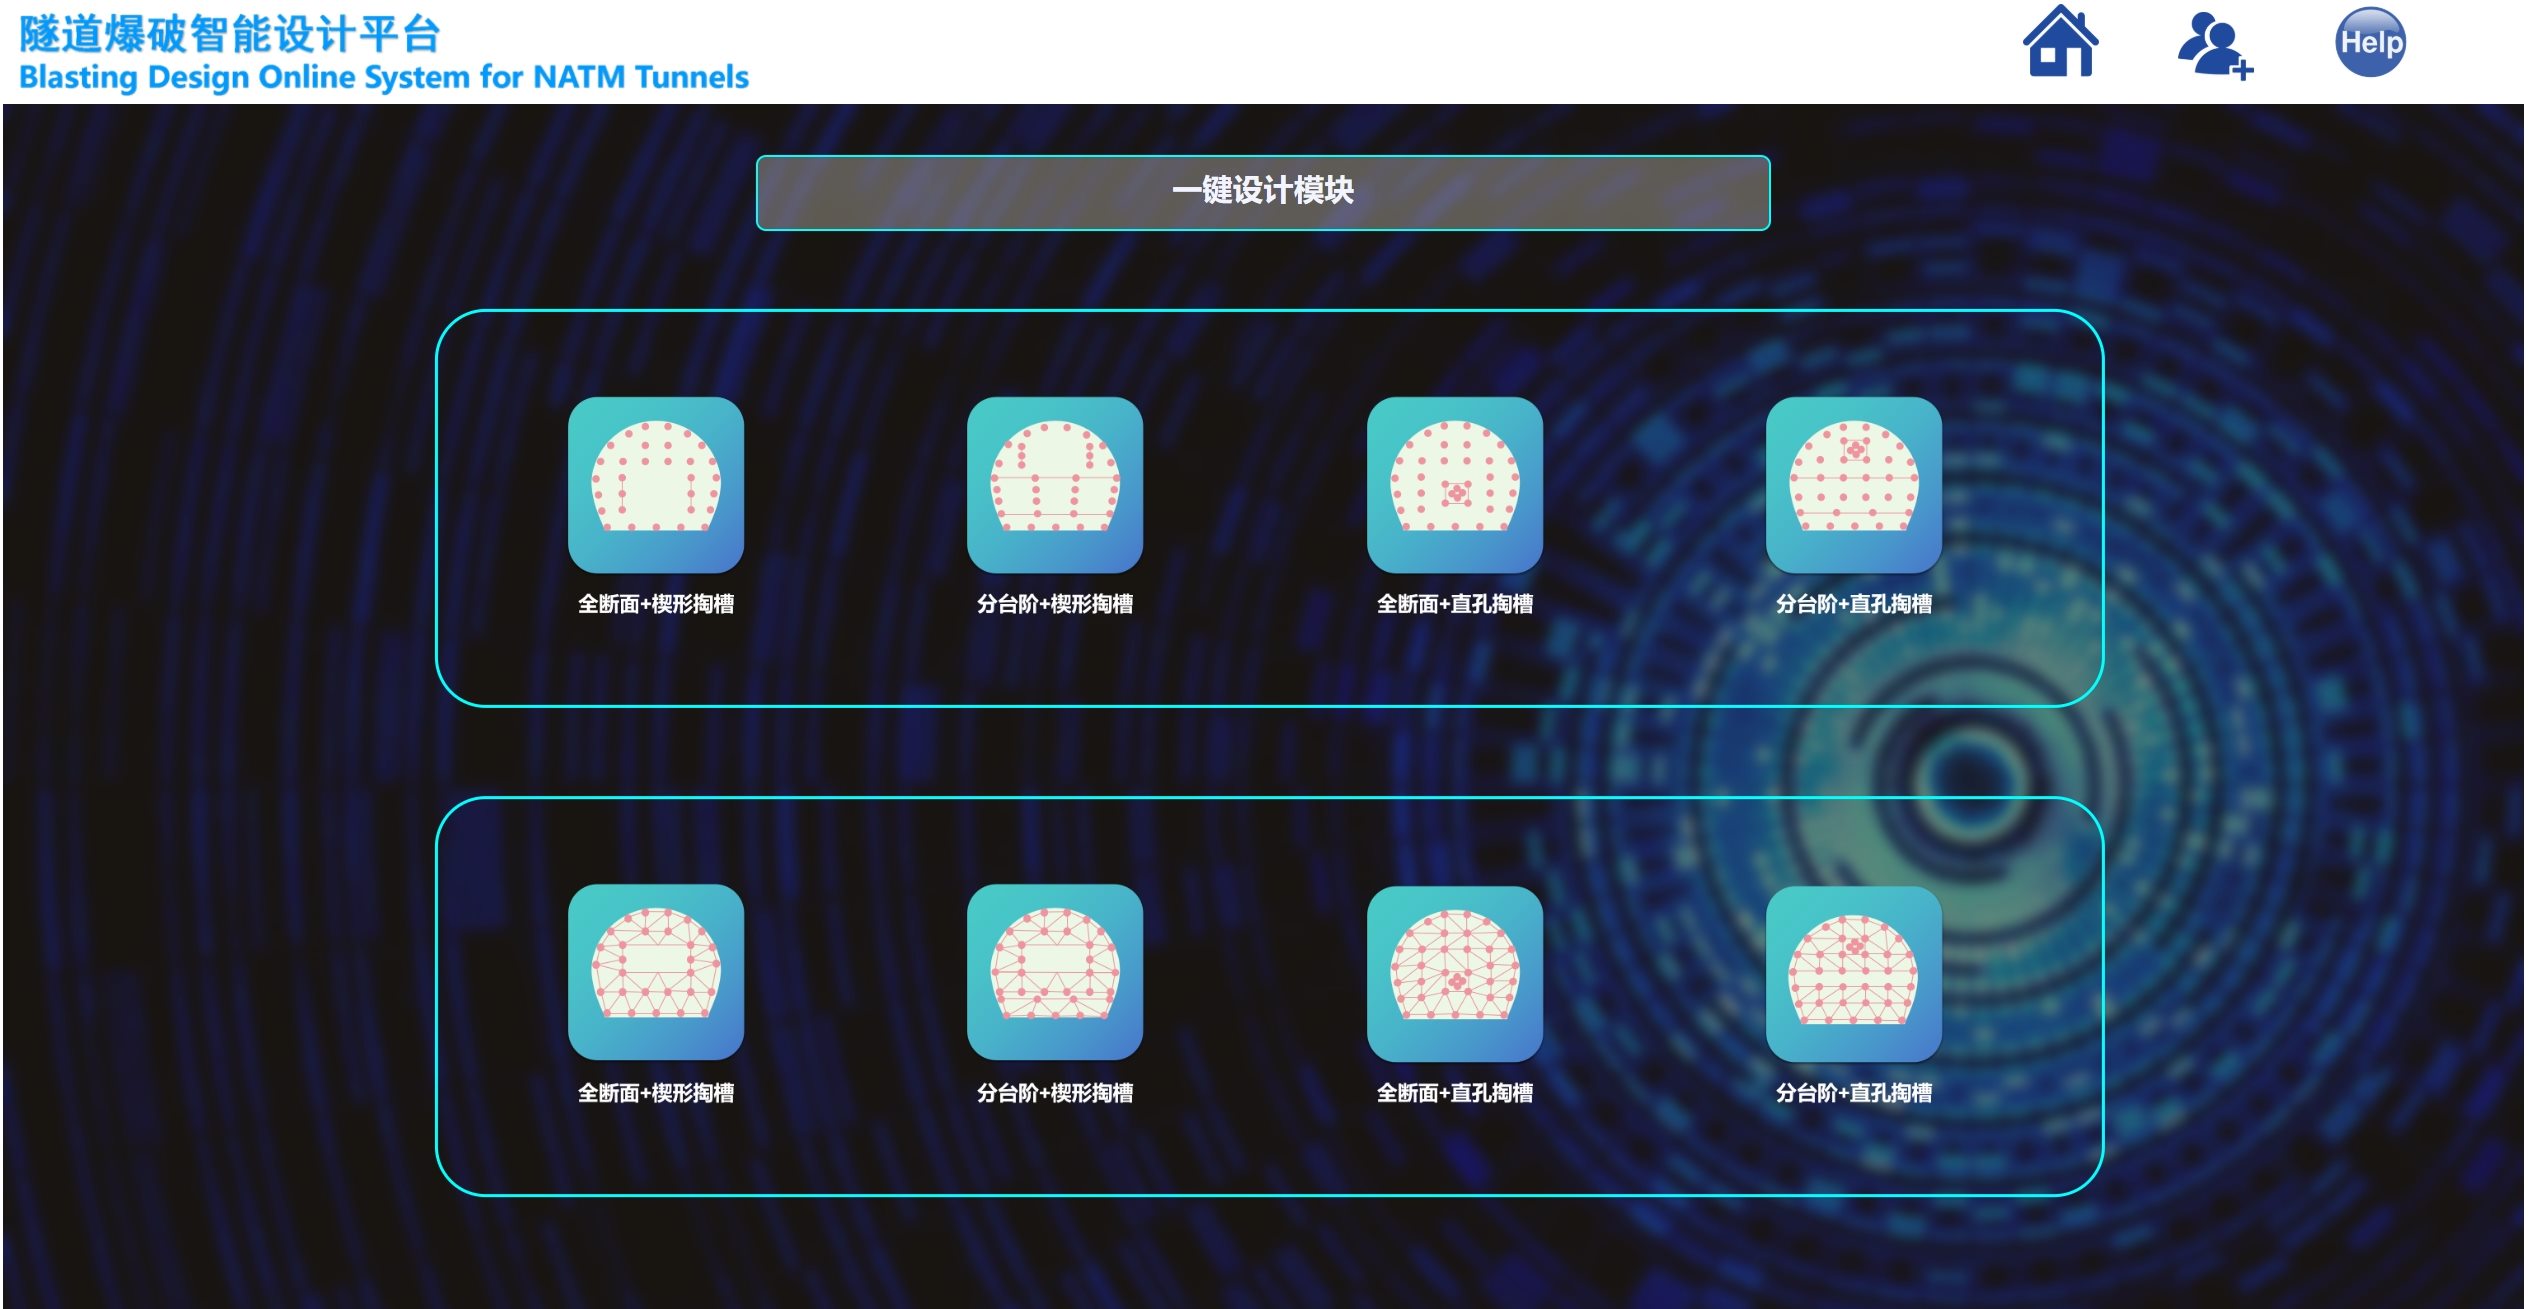Click top-row label 全断面+楔形掏槽
The height and width of the screenshot is (1309, 2530).
point(656,604)
